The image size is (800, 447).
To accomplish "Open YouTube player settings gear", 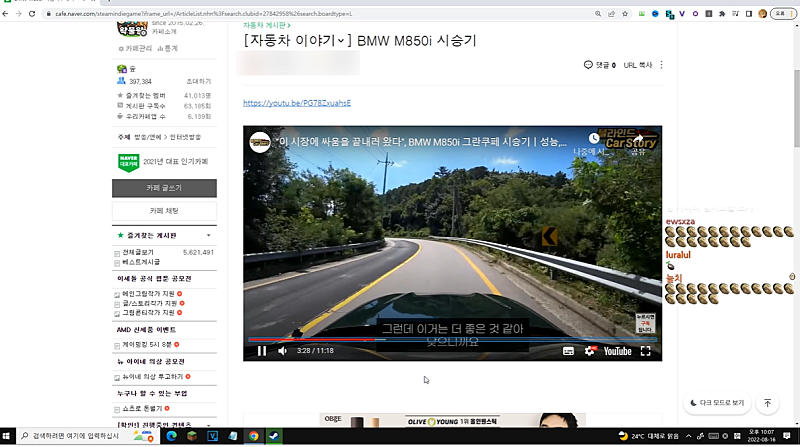I will 589,351.
